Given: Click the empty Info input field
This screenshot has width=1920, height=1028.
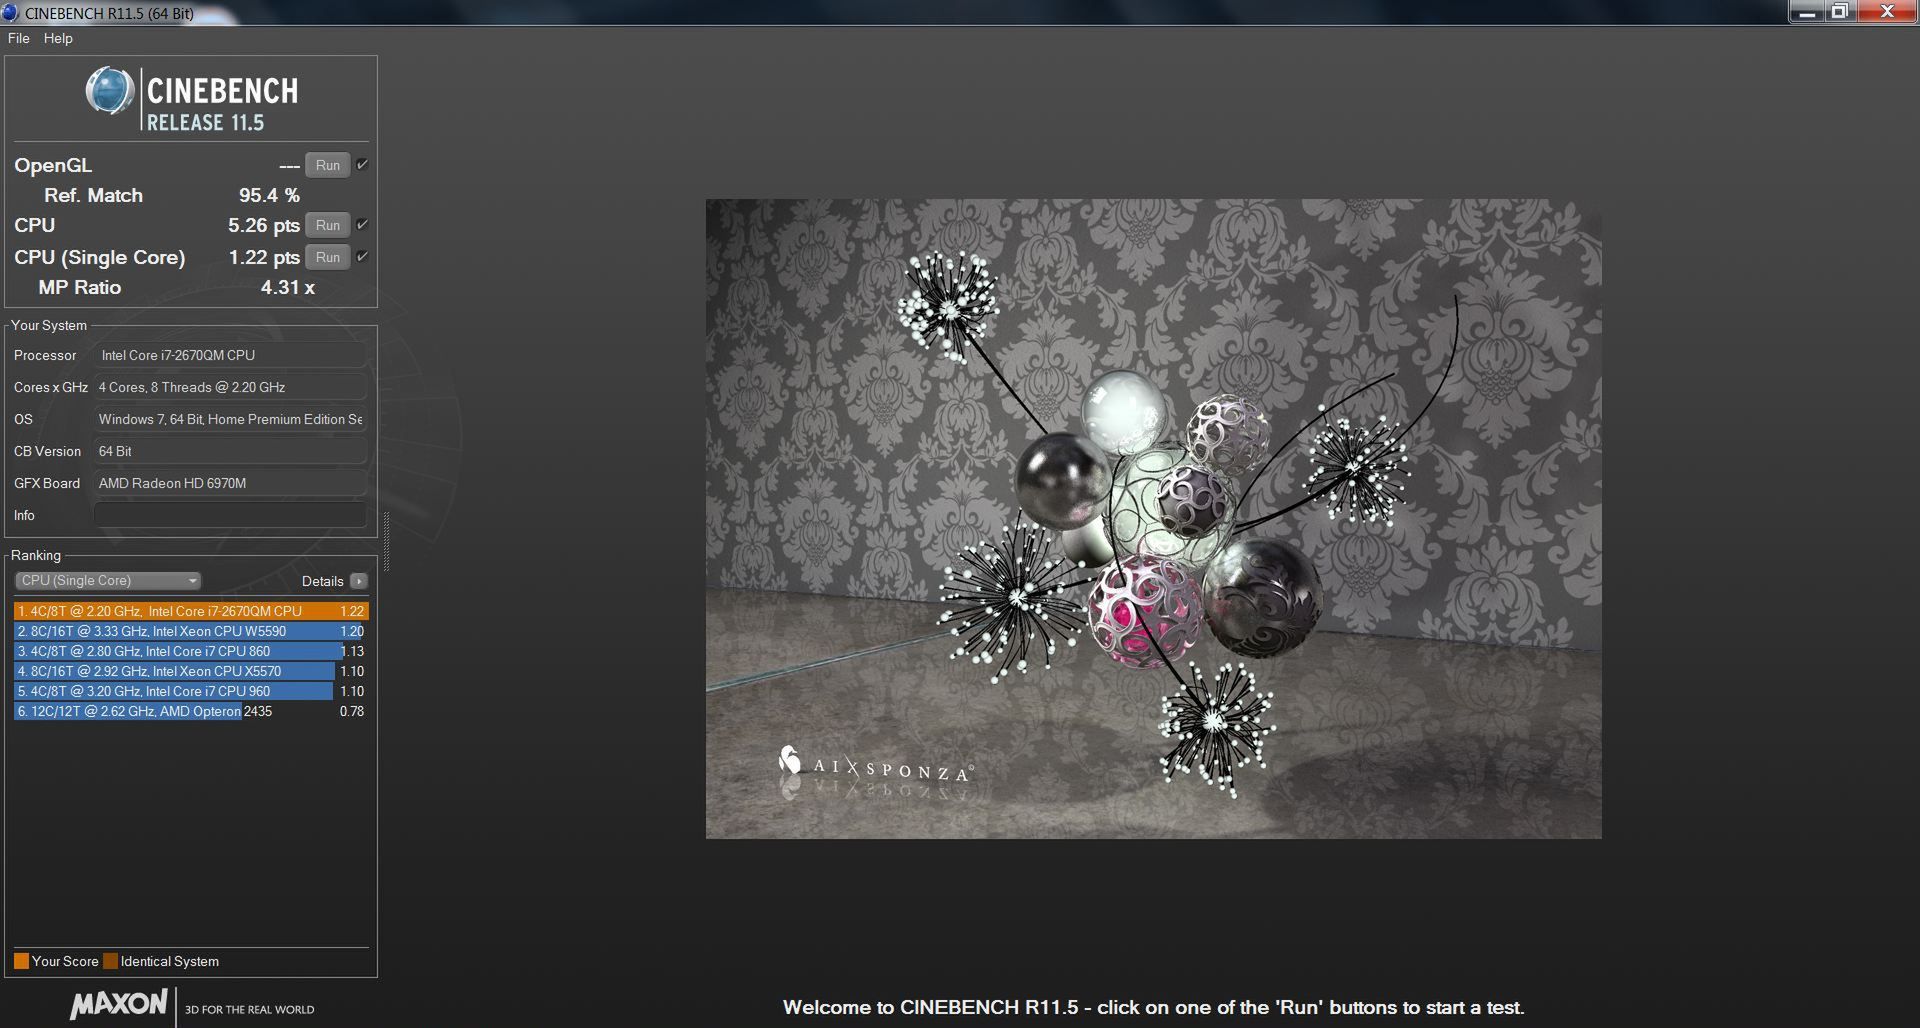Looking at the screenshot, I should pos(230,515).
